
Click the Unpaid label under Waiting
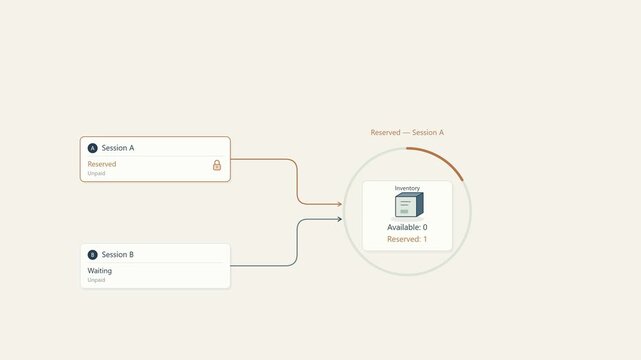(x=96, y=280)
